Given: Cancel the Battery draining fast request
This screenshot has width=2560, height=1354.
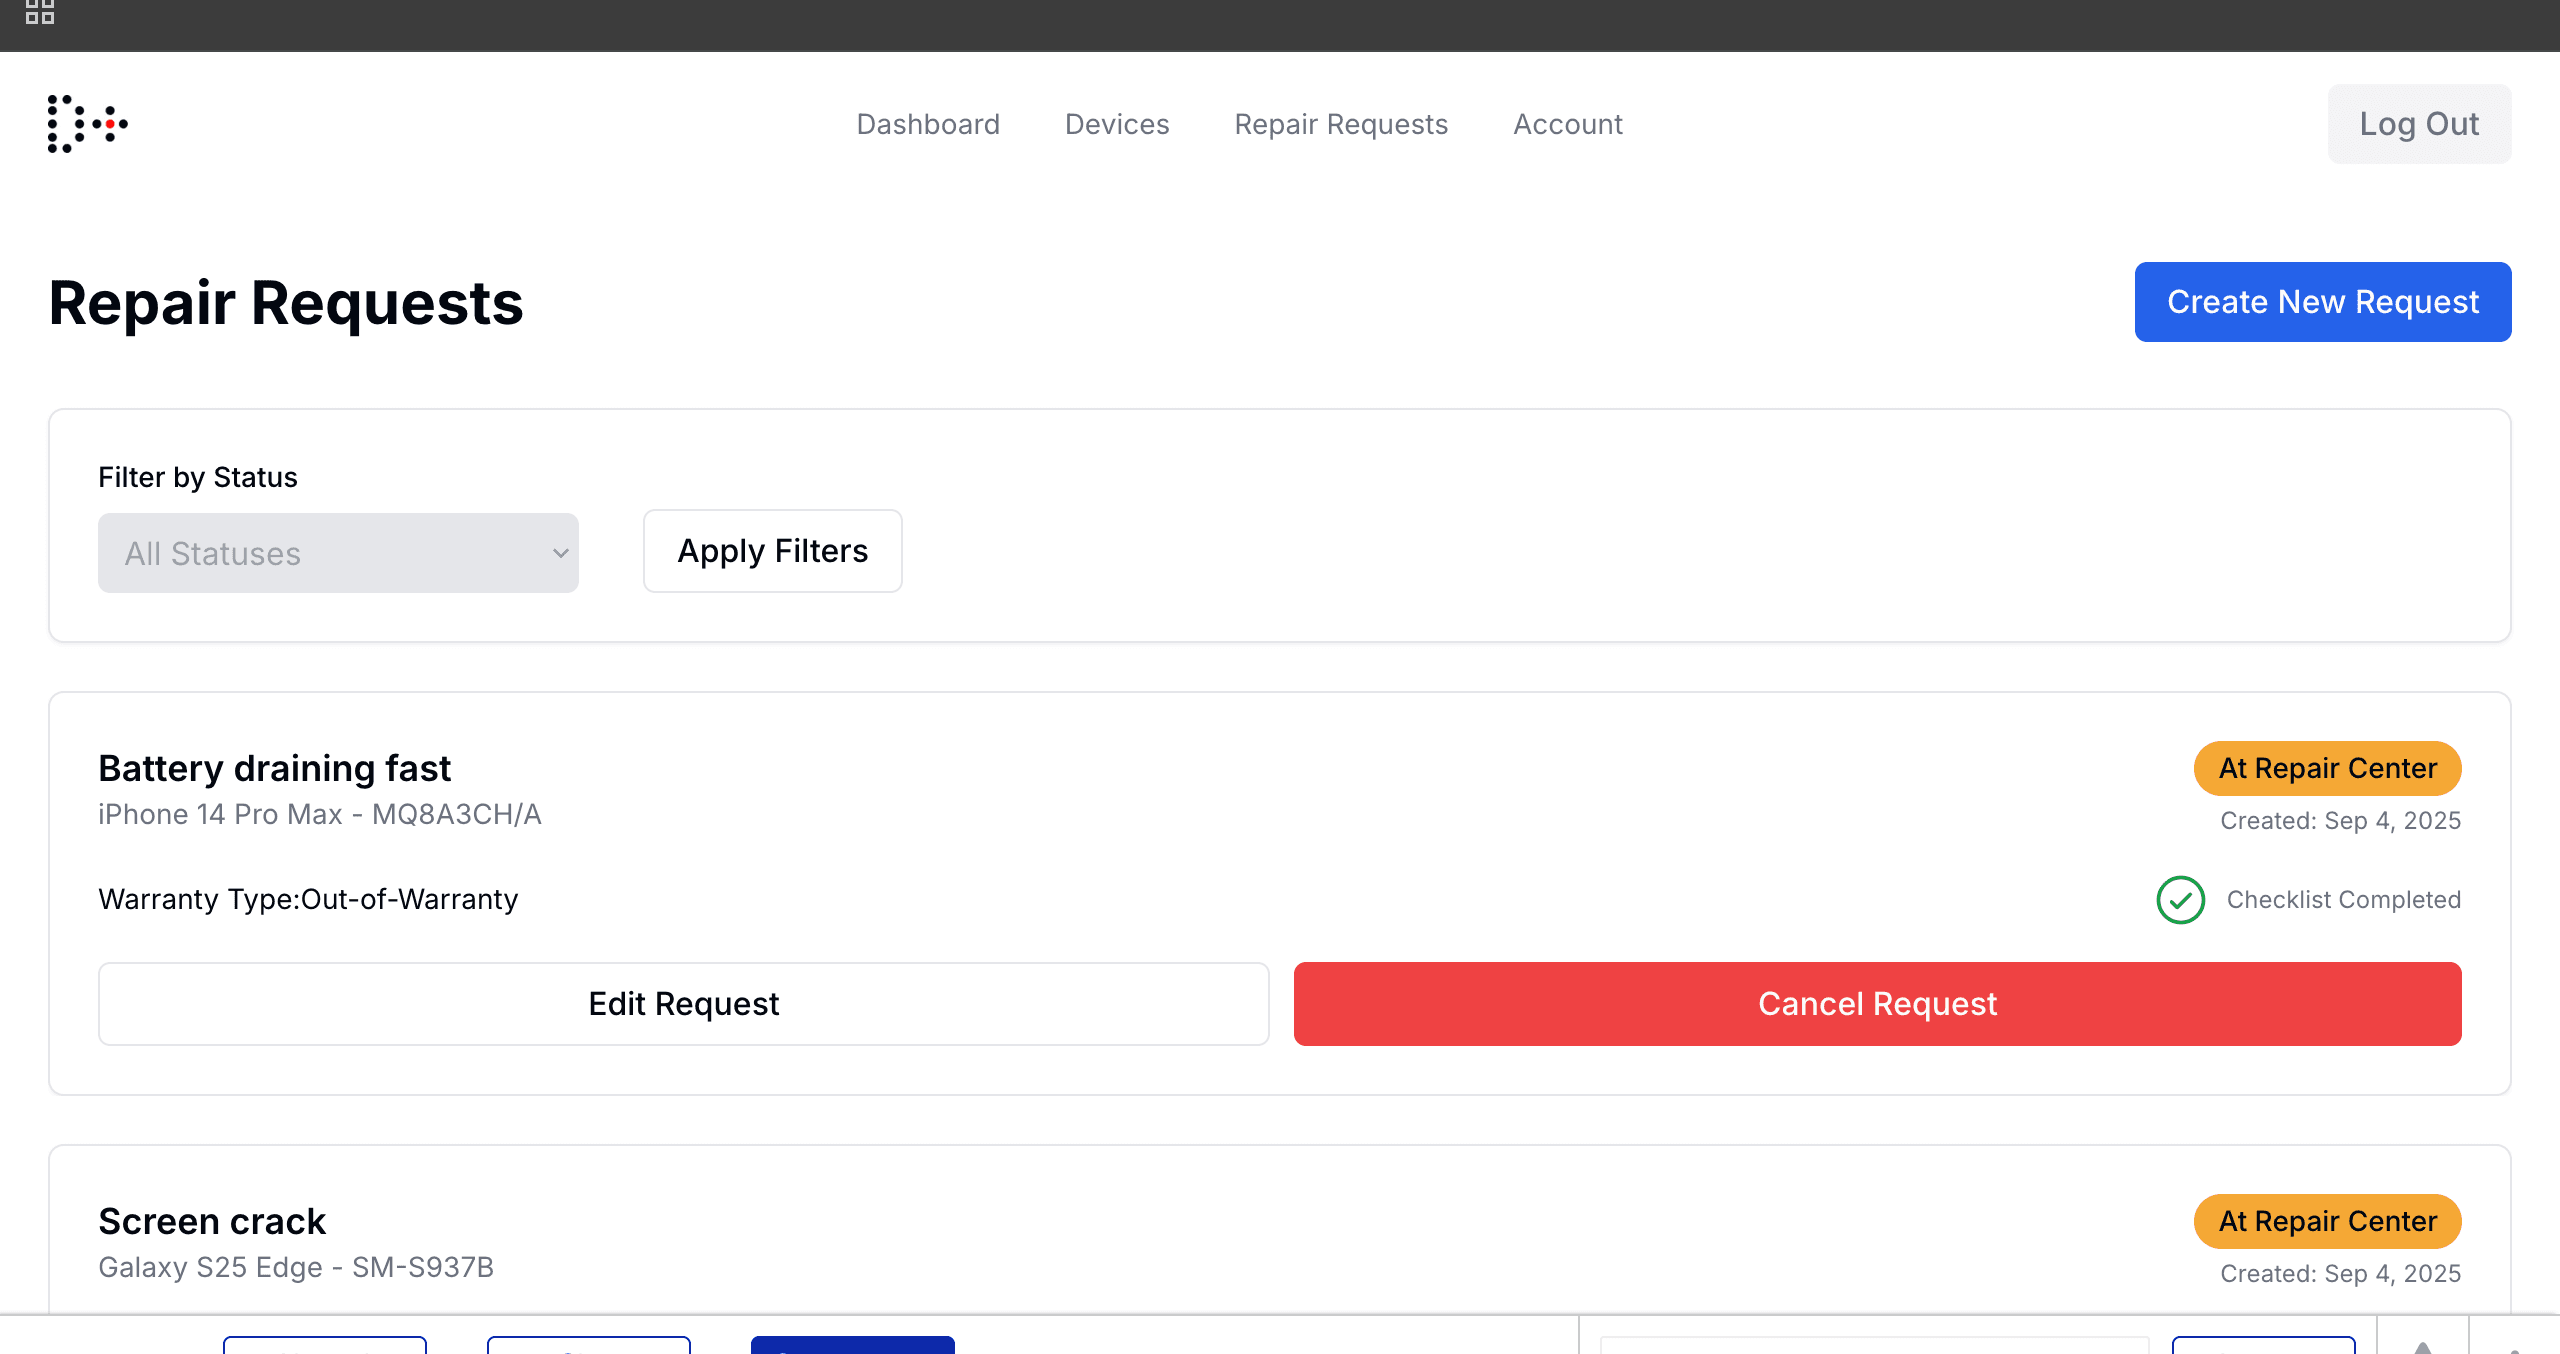Looking at the screenshot, I should [1875, 1003].
